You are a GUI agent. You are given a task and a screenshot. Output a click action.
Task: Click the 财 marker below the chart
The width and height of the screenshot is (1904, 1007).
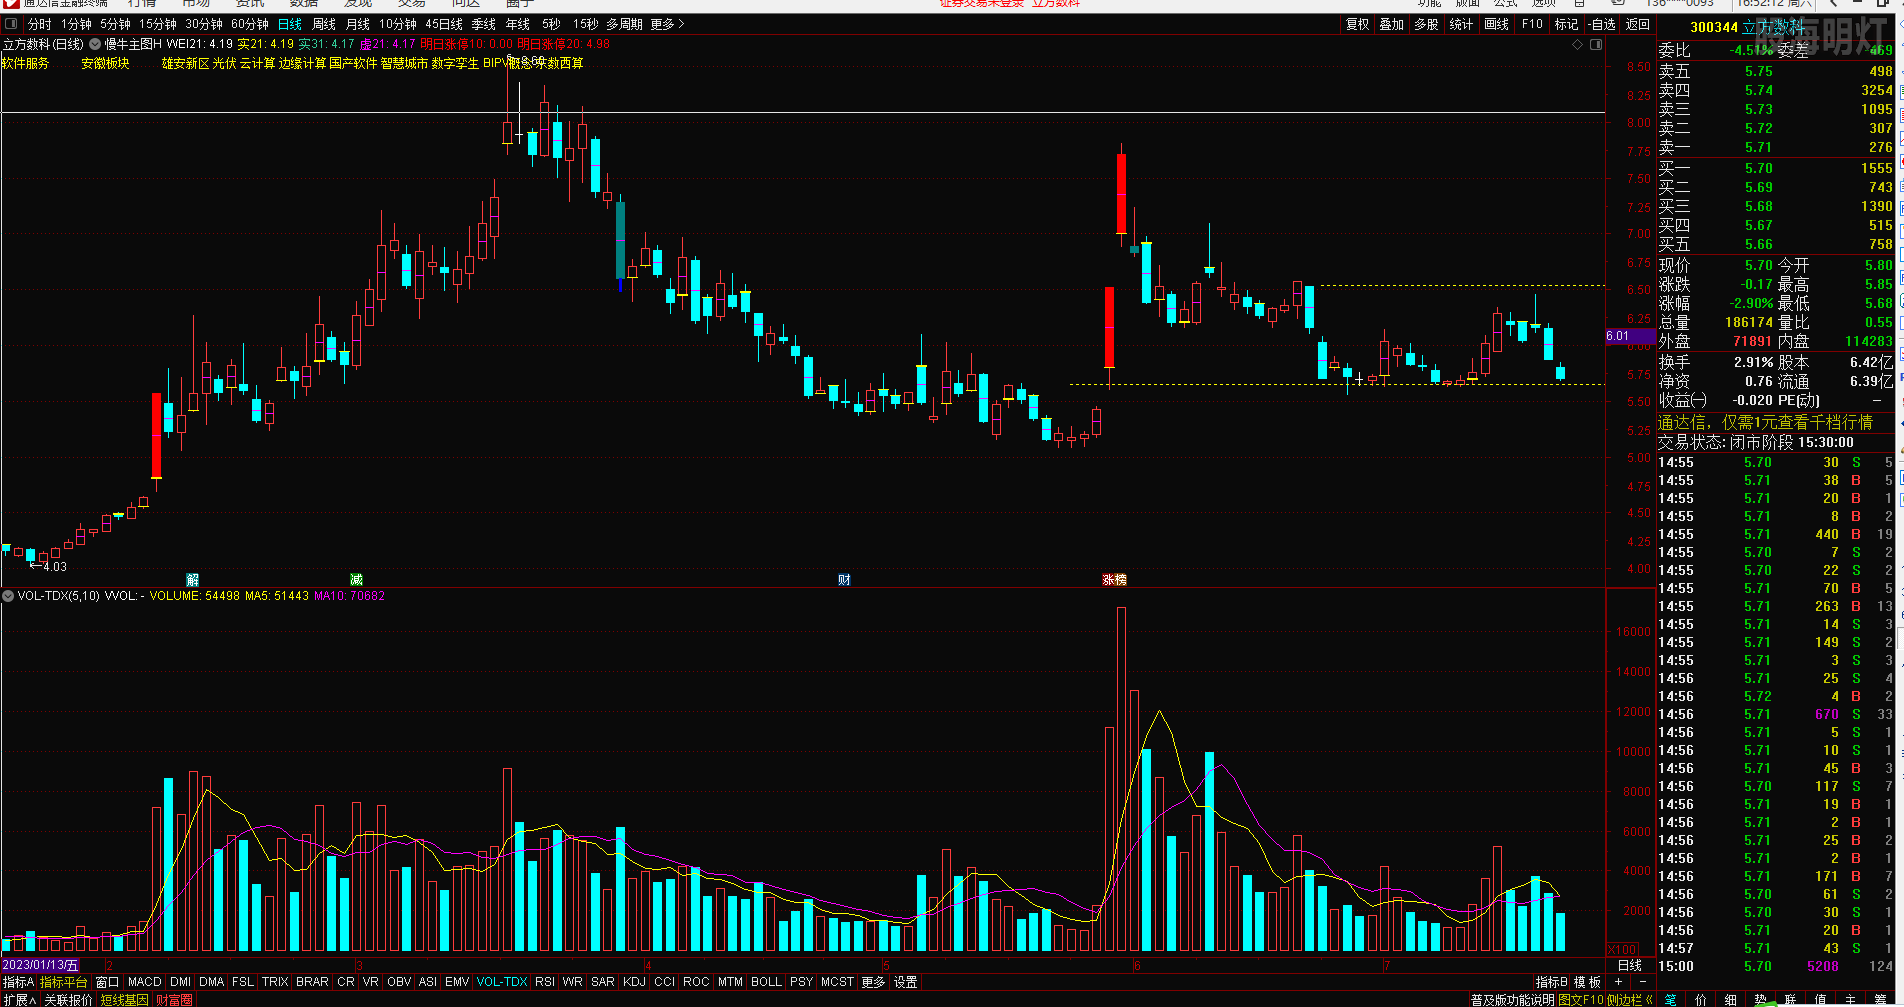coord(844,580)
